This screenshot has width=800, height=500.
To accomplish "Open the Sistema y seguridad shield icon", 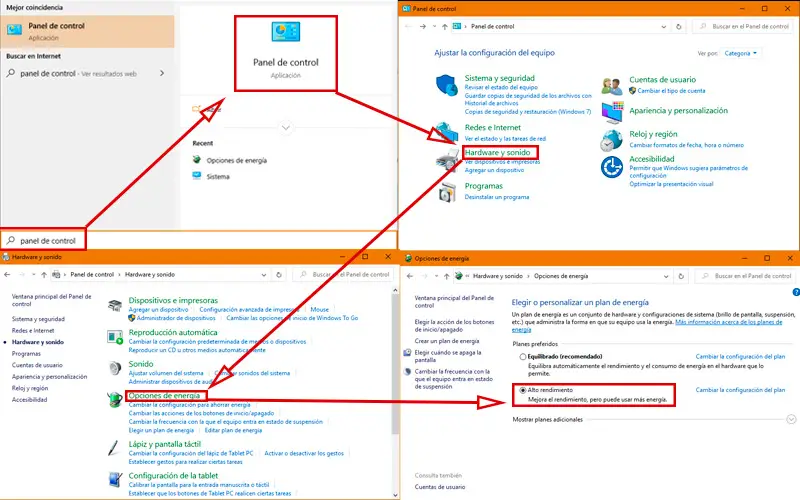I will tap(447, 85).
